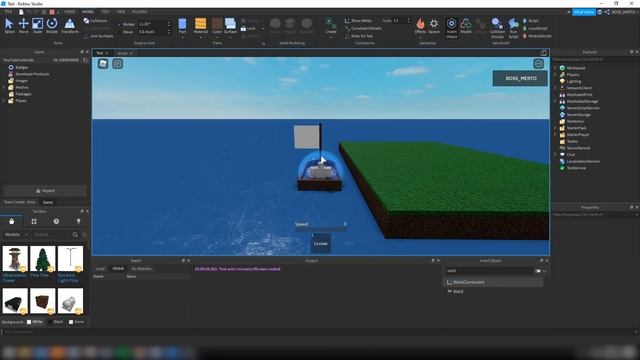Click the Toolbox search magnifier

pyautogui.click(x=75, y=235)
